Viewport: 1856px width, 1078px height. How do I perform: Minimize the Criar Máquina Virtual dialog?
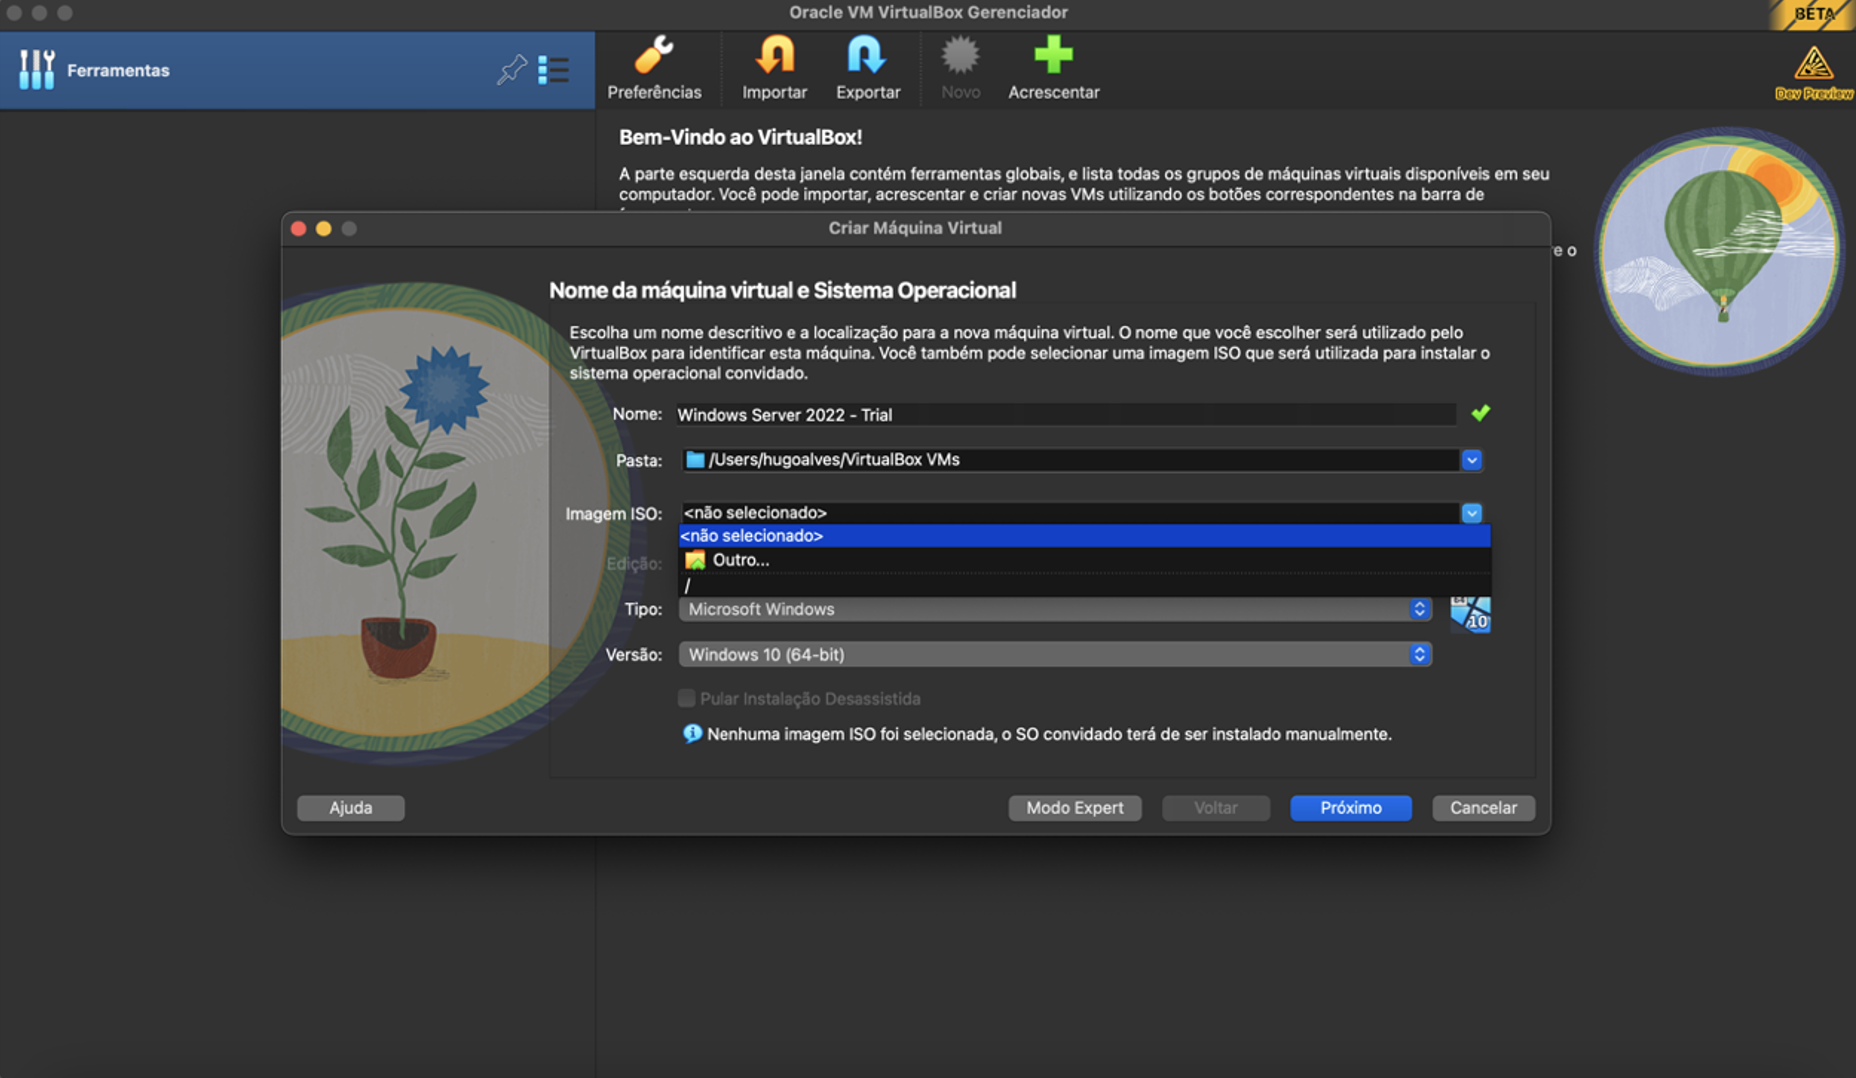323,228
